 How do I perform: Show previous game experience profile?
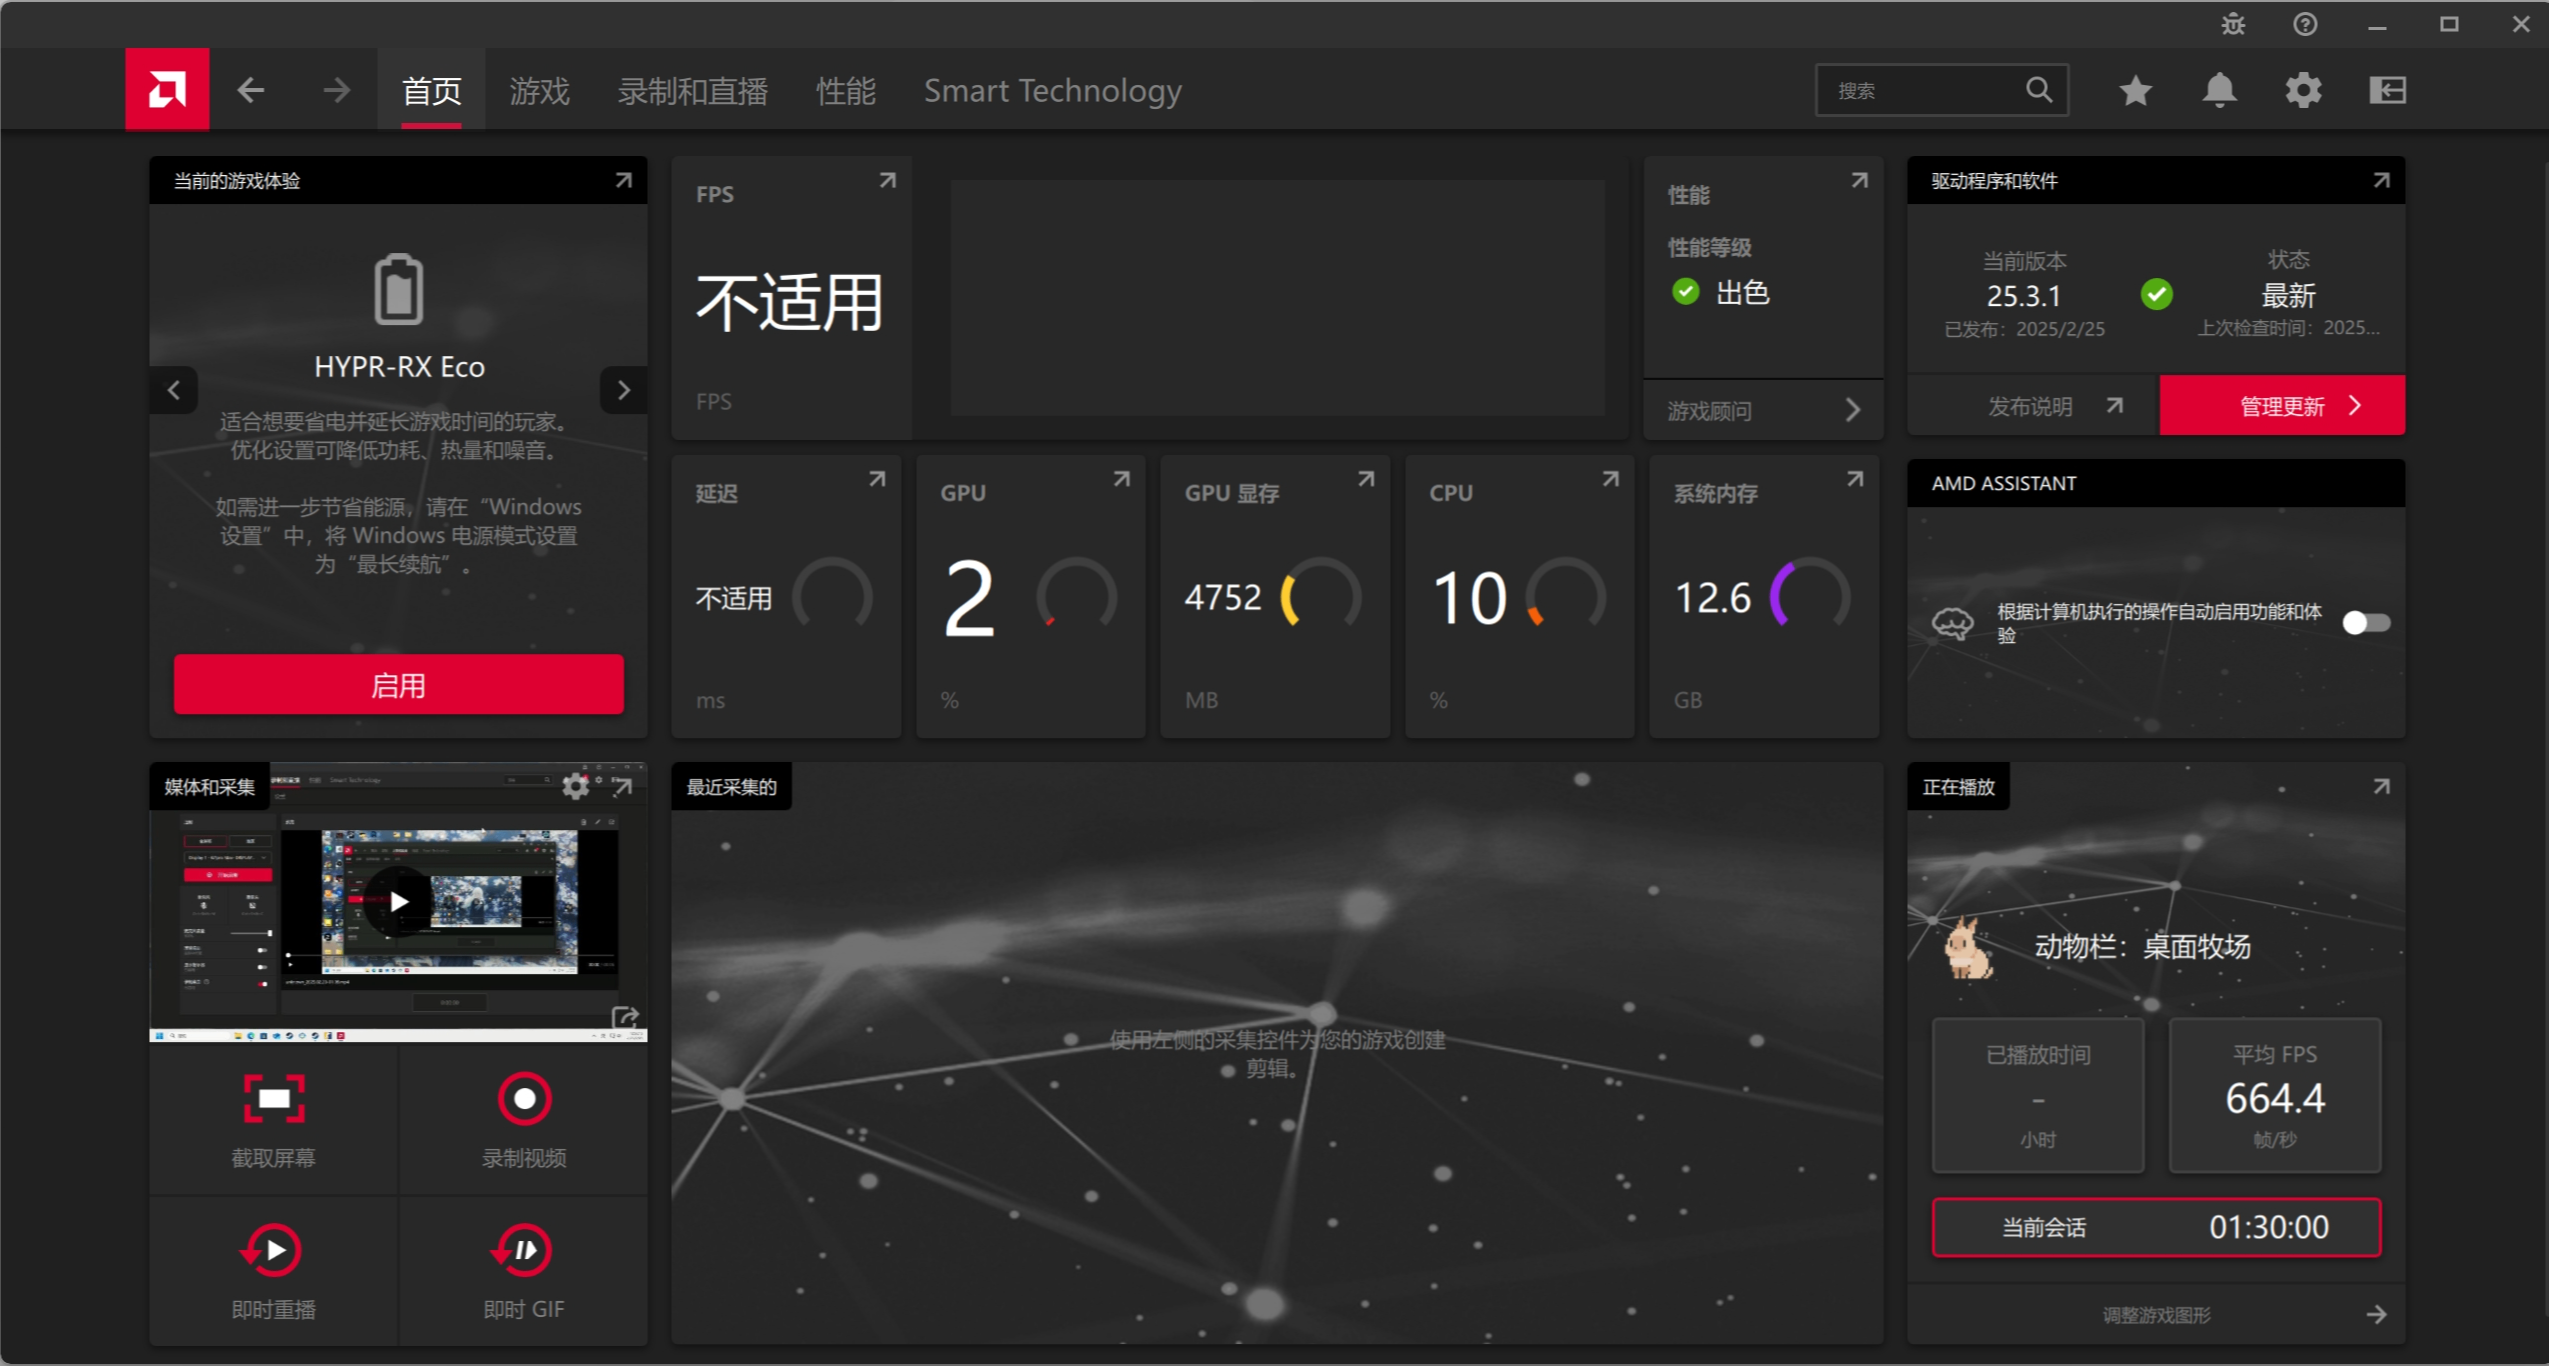click(x=174, y=390)
